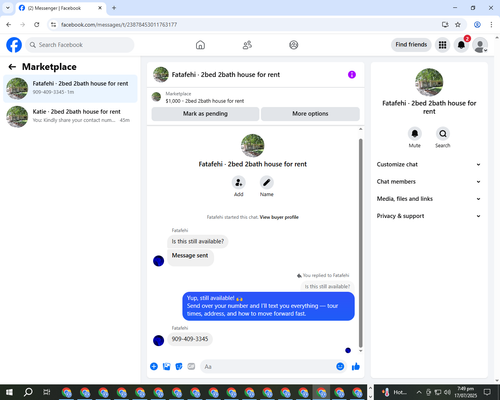This screenshot has height=400, width=500.
Task: Expand Chat members section
Action: point(429,182)
